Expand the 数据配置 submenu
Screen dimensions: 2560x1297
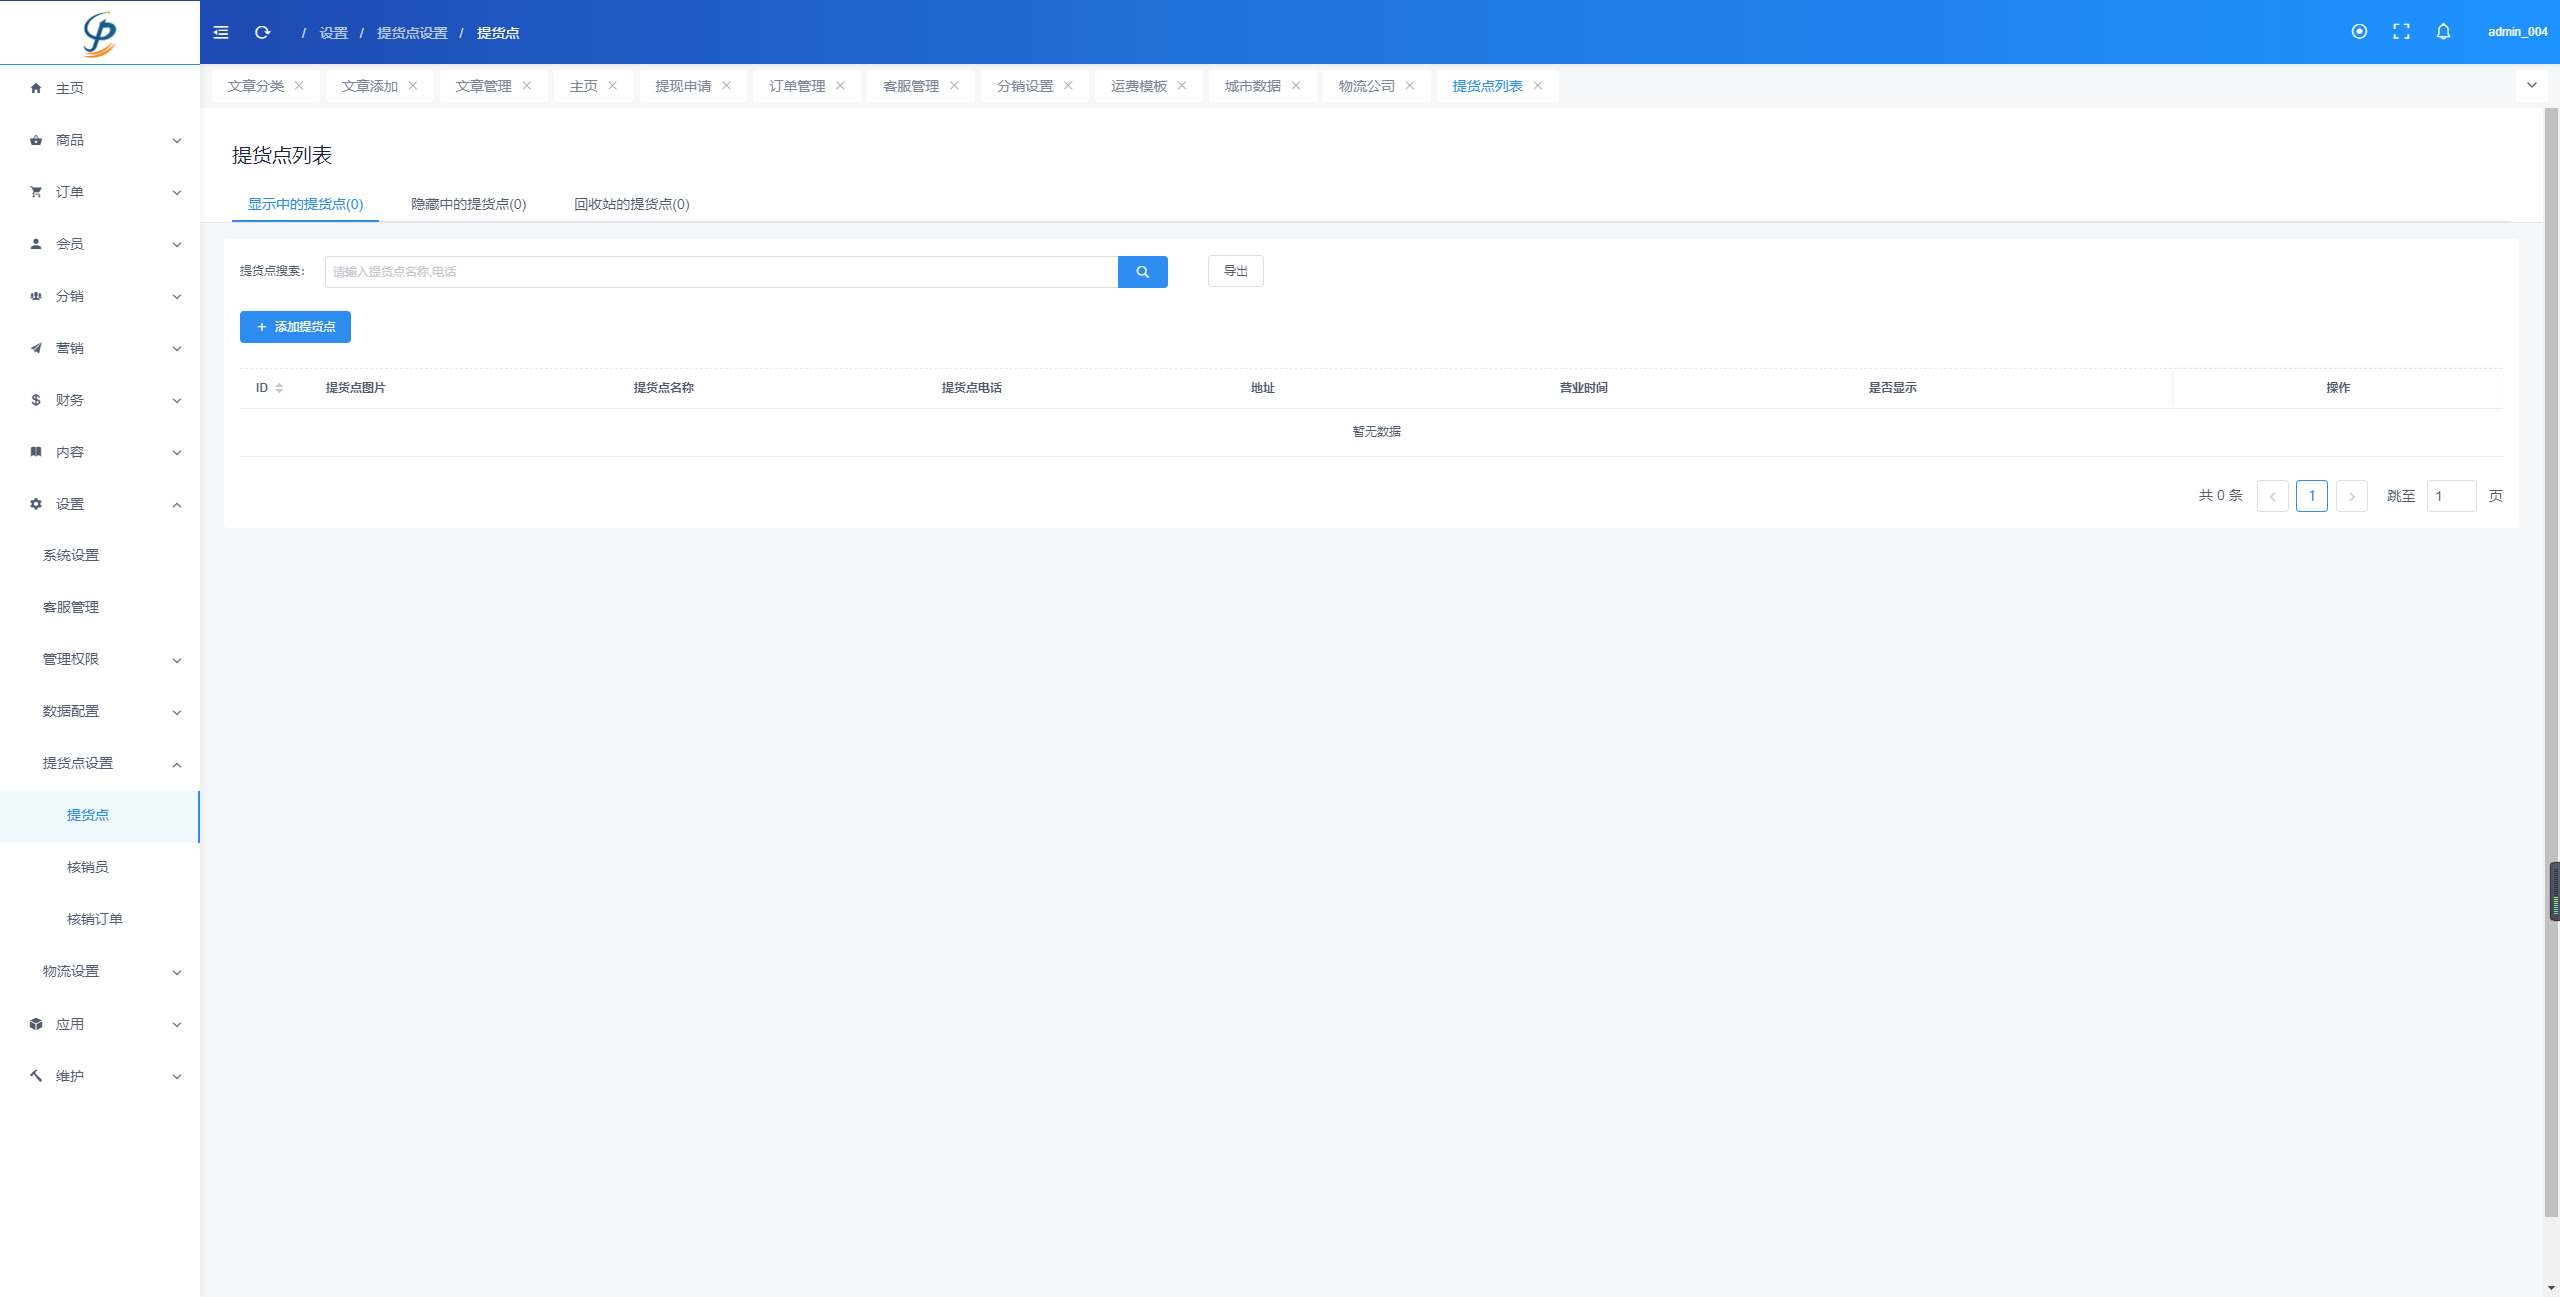(100, 711)
